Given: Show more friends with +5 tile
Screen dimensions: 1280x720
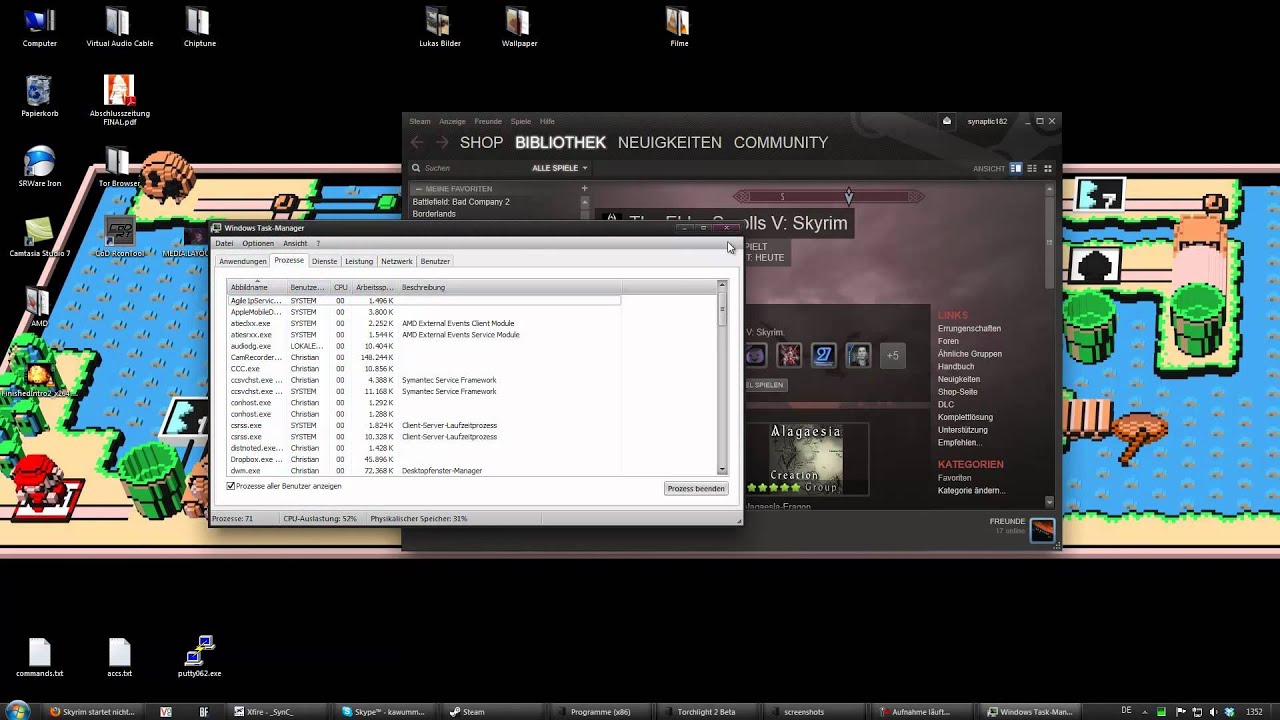Looking at the screenshot, I should (x=892, y=355).
